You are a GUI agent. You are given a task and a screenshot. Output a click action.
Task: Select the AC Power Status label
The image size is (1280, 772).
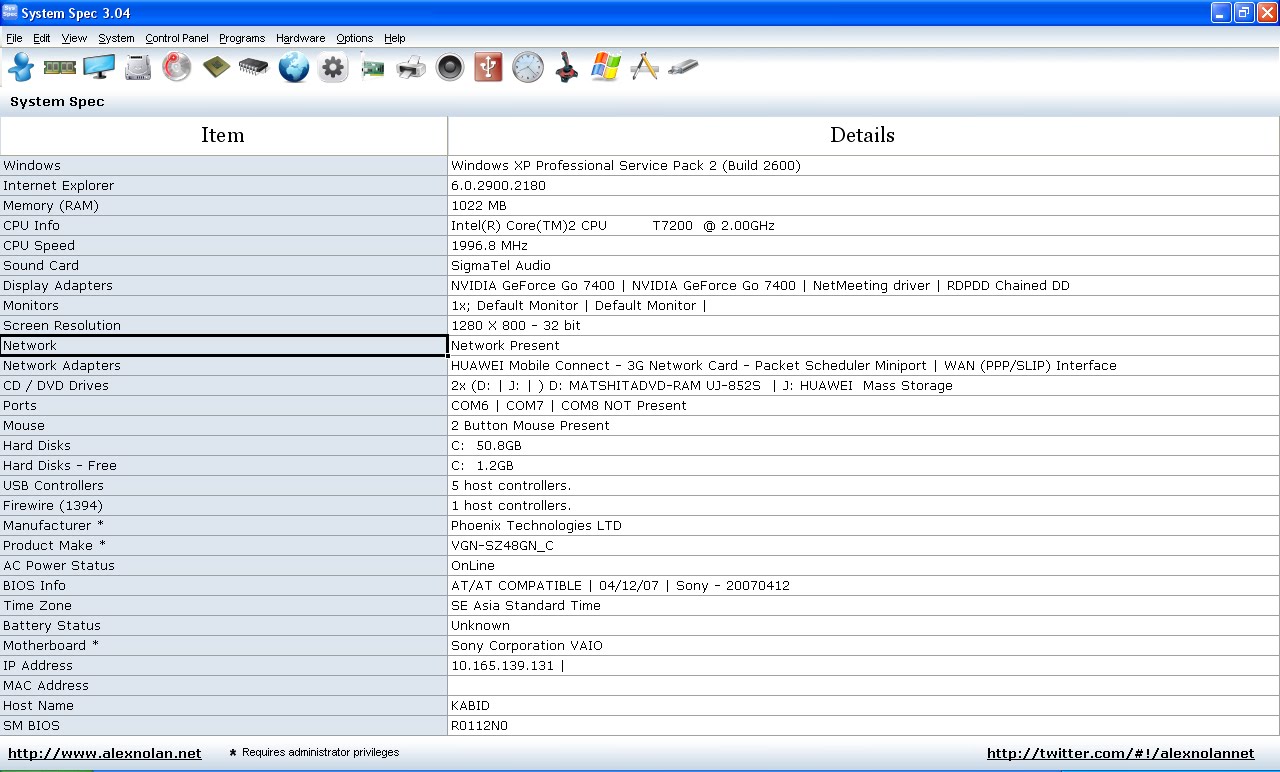click(59, 566)
